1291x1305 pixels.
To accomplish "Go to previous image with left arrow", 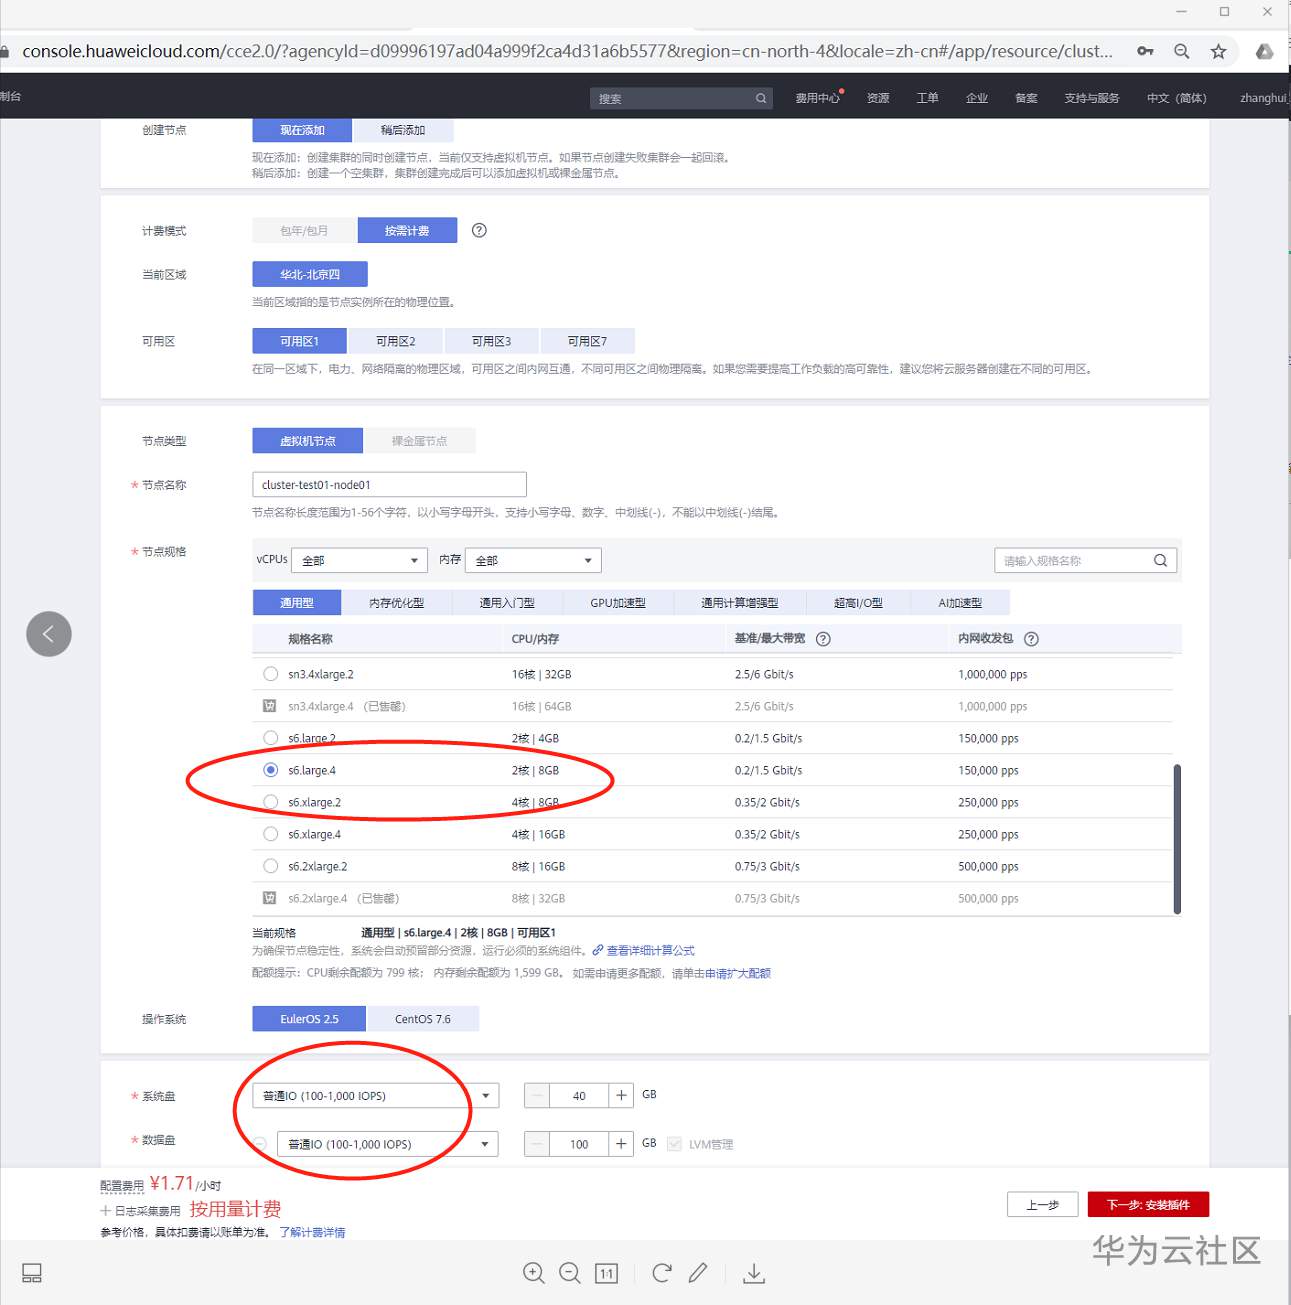I will pyautogui.click(x=49, y=634).
